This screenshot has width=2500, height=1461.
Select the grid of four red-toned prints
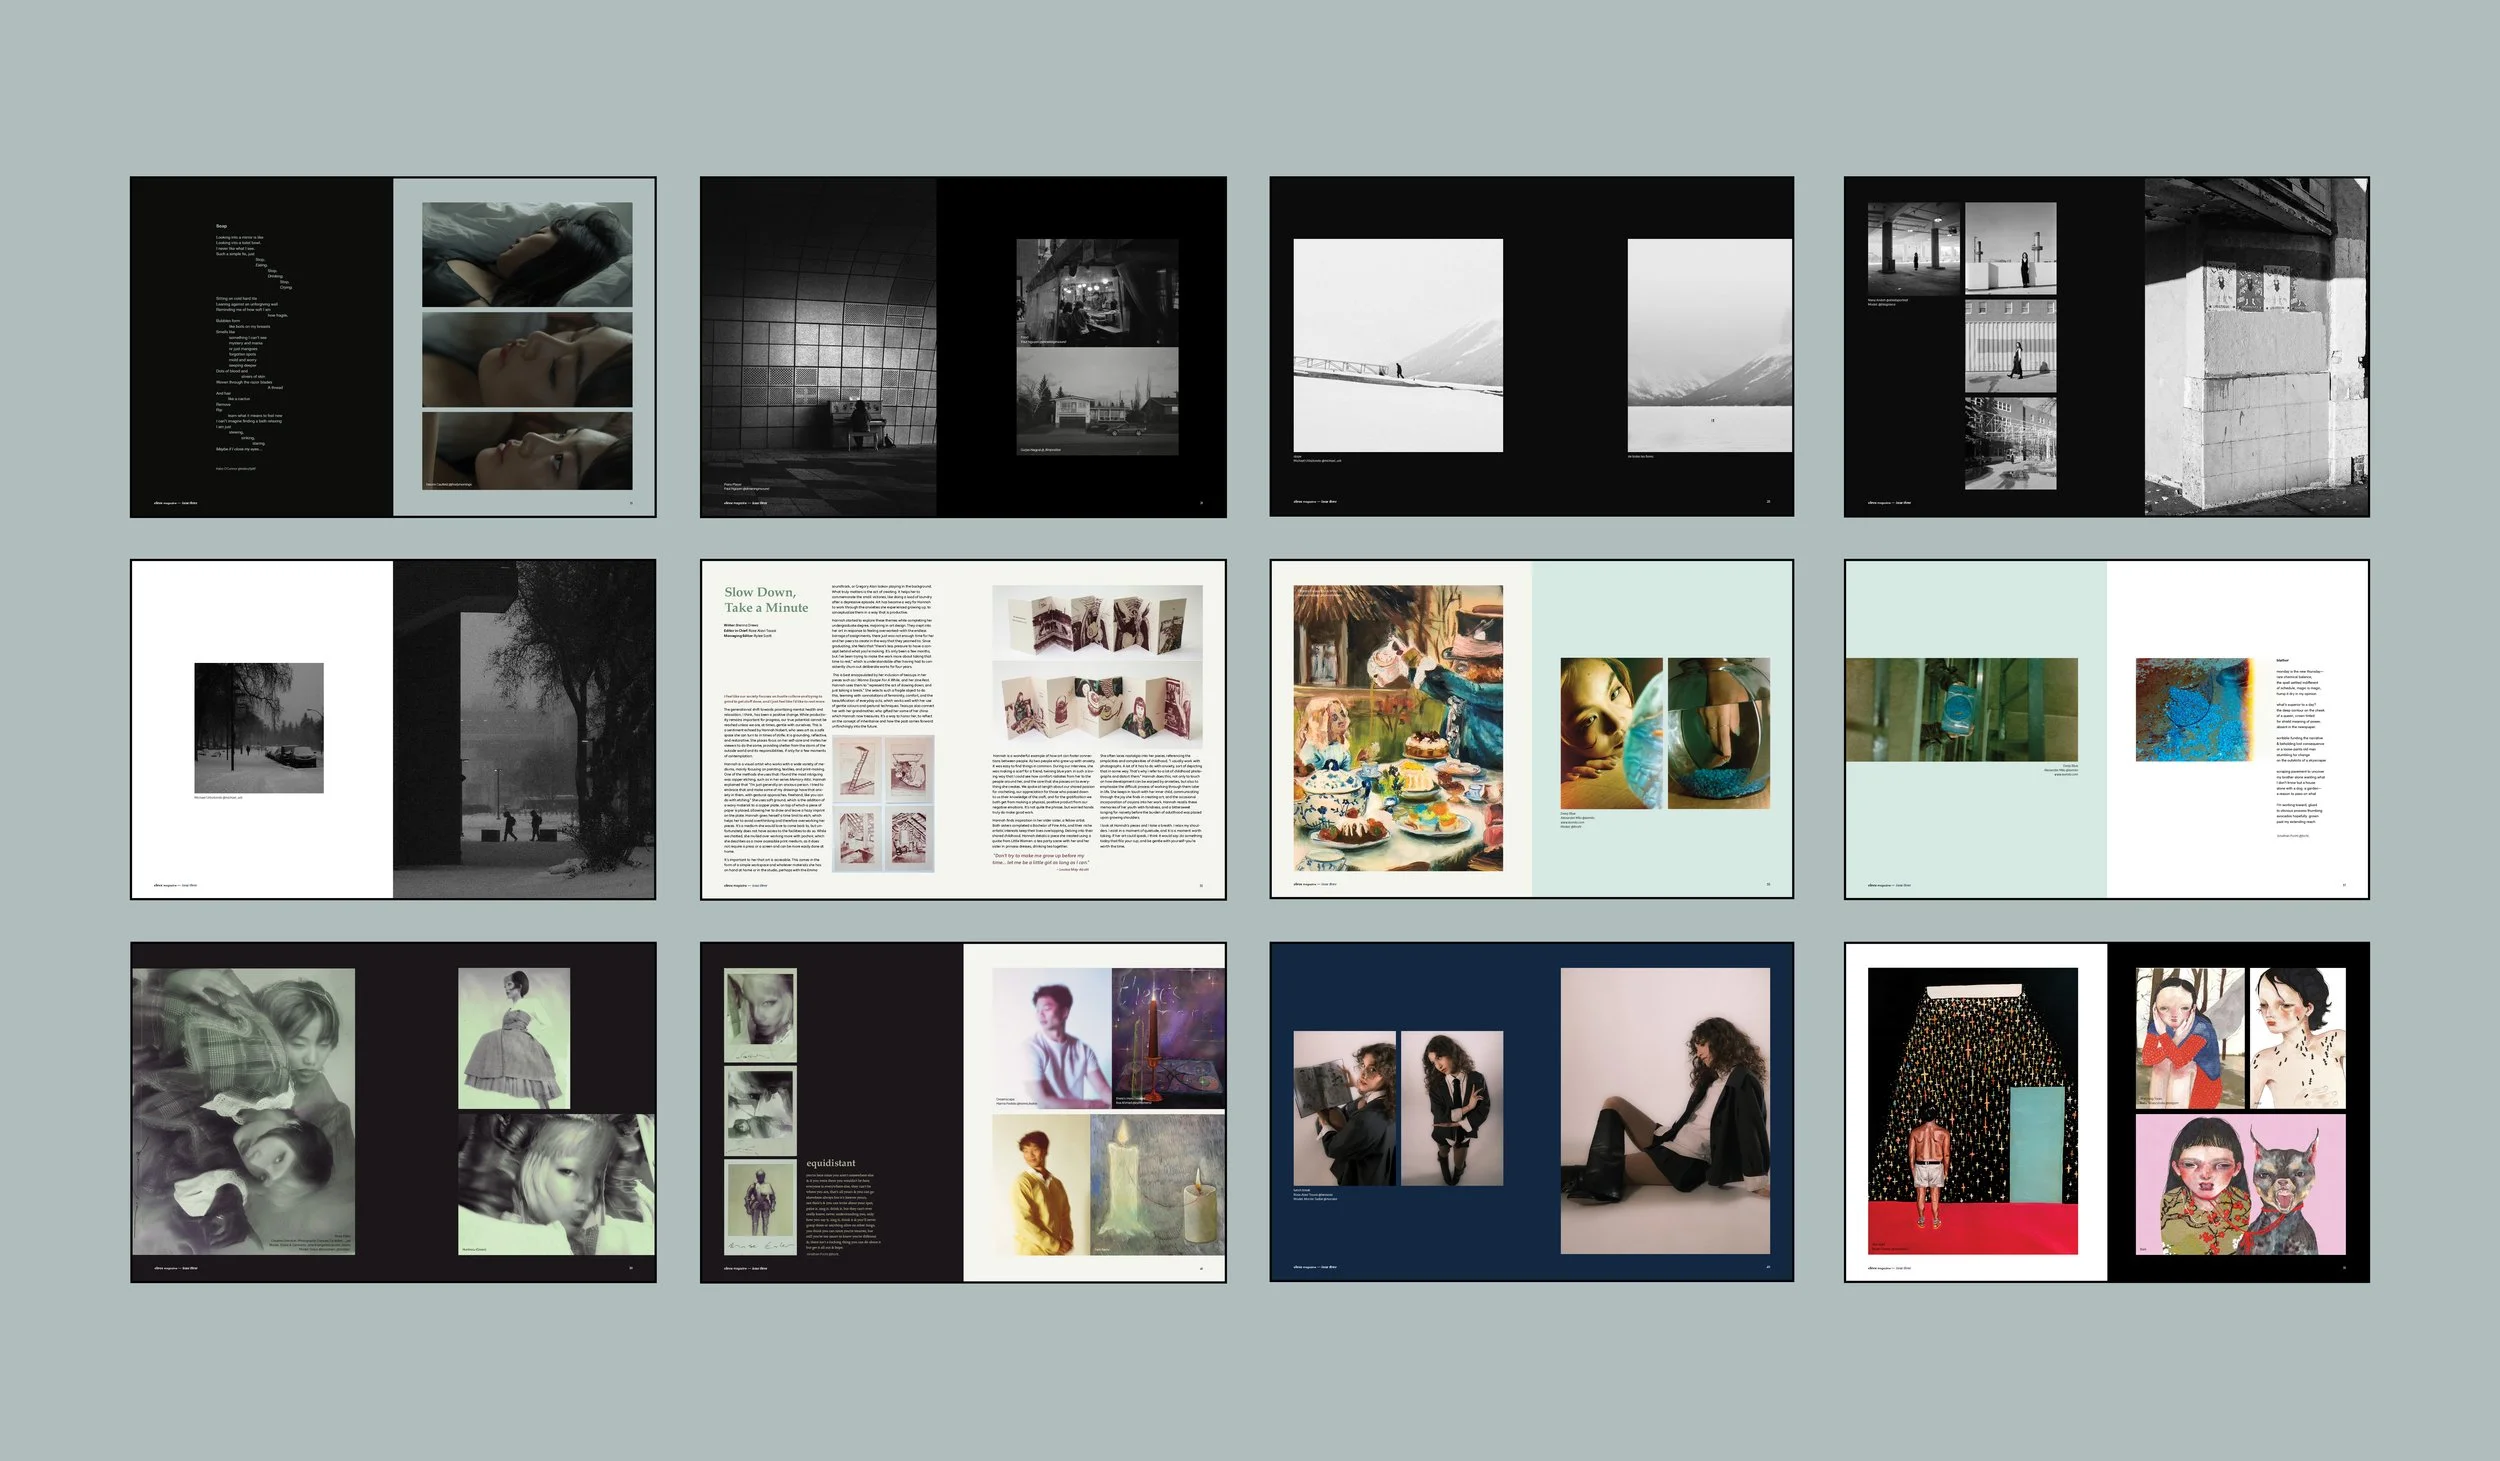click(883, 804)
